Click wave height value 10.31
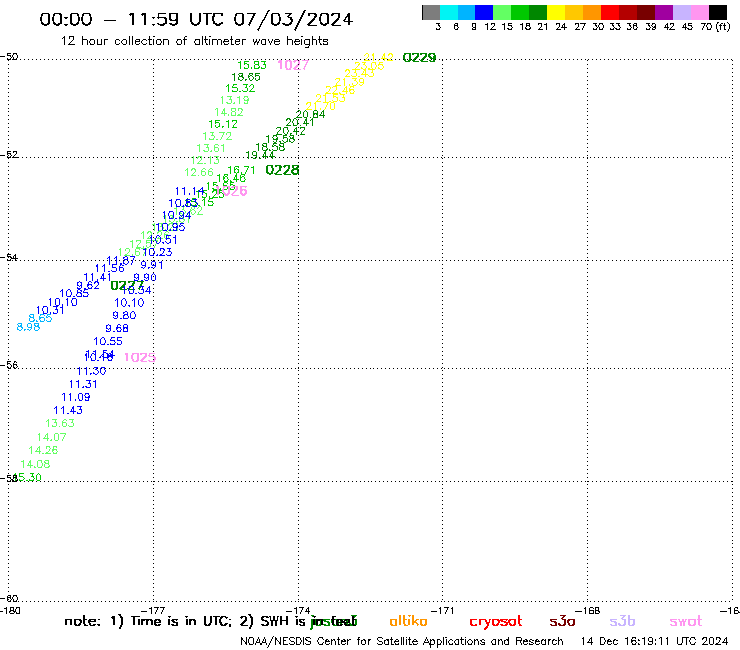 click(x=50, y=310)
